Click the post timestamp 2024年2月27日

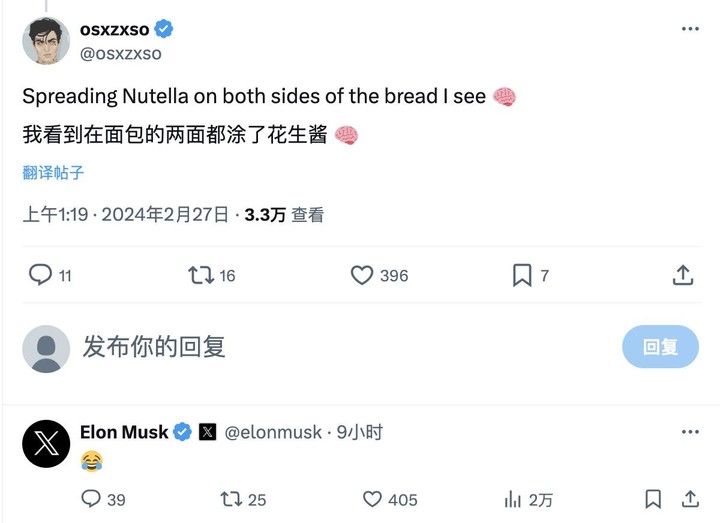(165, 214)
